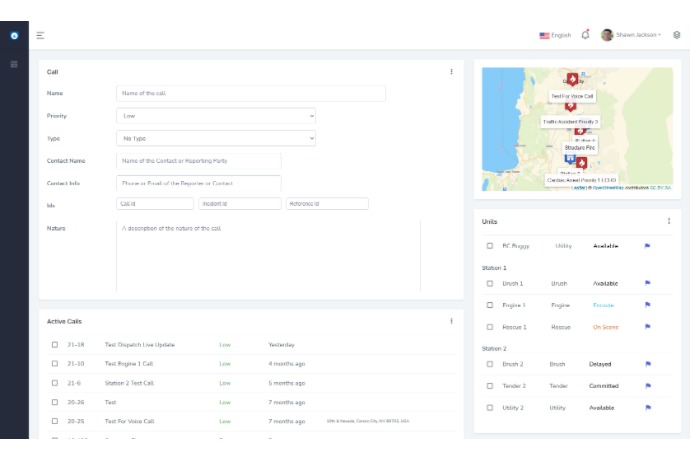
Task: Select call 21-10 checkbox
Action: (x=55, y=364)
